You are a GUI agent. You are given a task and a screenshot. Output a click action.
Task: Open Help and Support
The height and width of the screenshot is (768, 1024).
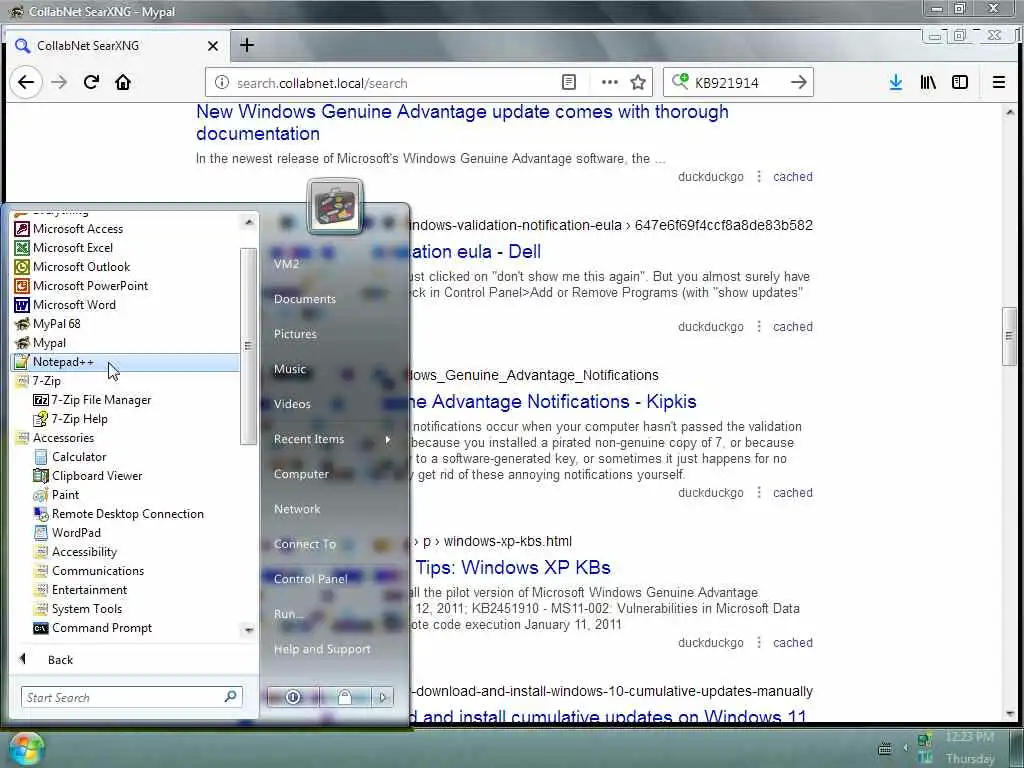(322, 649)
